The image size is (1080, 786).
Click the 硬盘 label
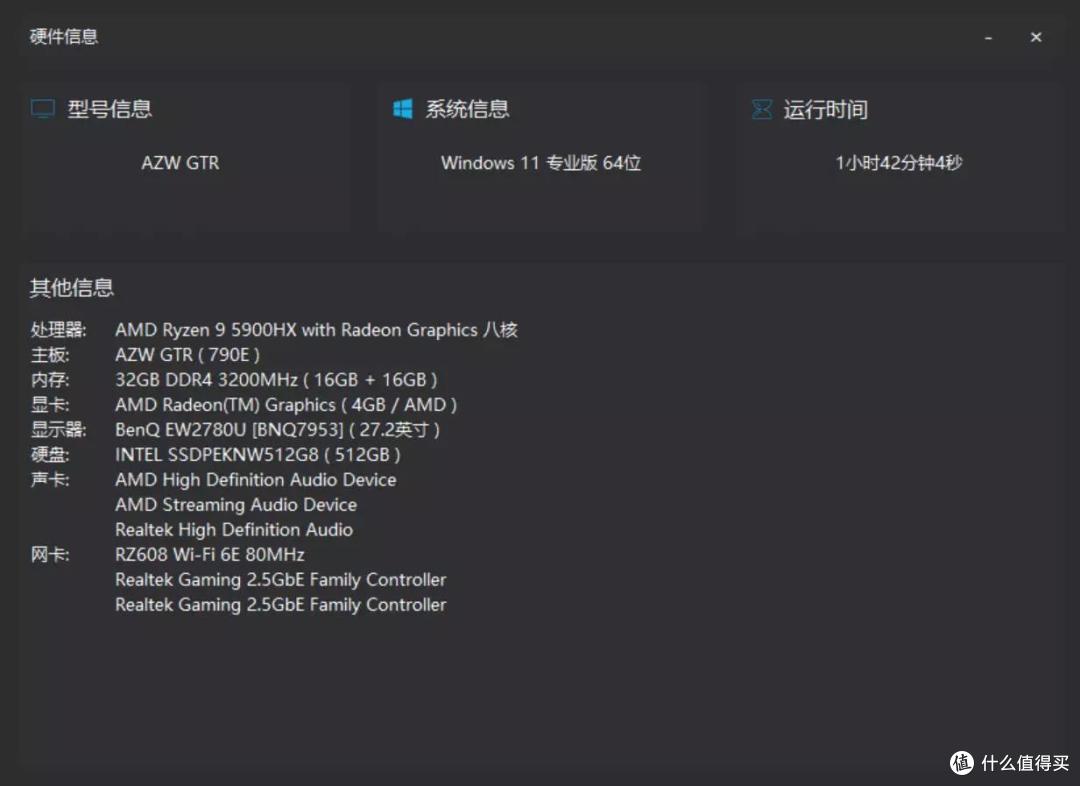point(50,455)
